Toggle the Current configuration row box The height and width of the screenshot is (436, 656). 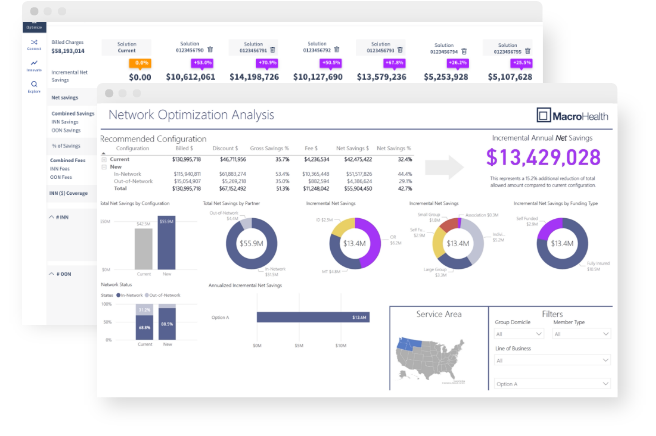pos(104,159)
